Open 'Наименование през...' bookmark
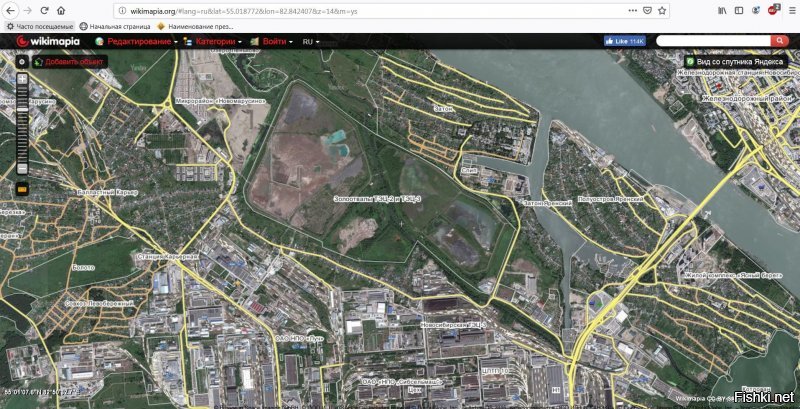800x409 pixels. [x=195, y=26]
